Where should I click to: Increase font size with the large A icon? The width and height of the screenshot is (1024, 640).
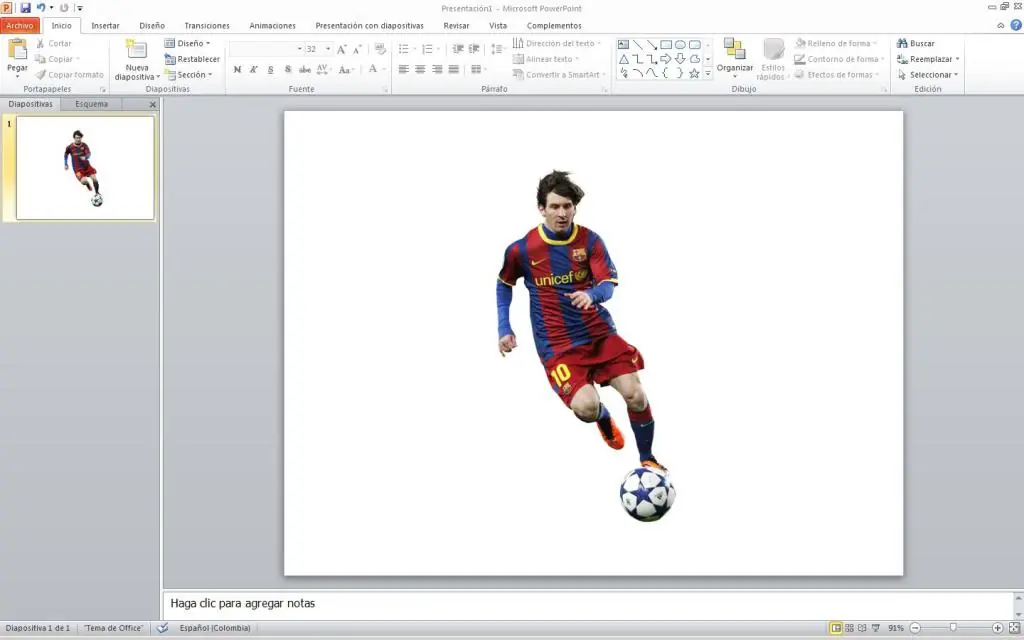341,49
